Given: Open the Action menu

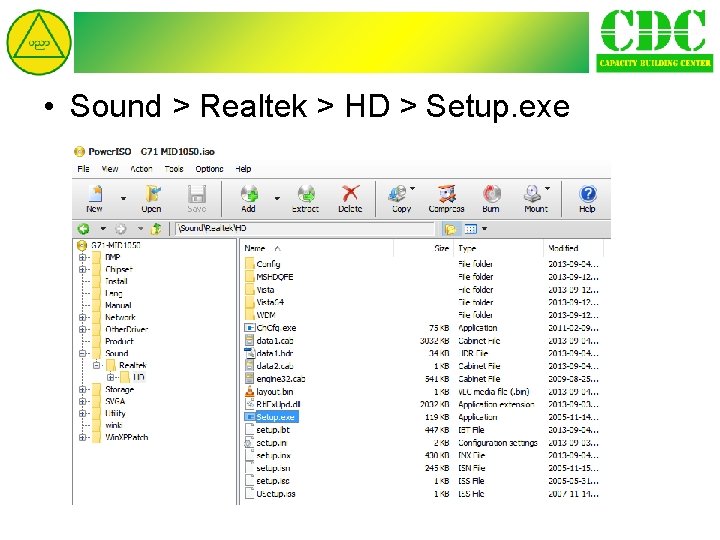Looking at the screenshot, I should (141, 169).
